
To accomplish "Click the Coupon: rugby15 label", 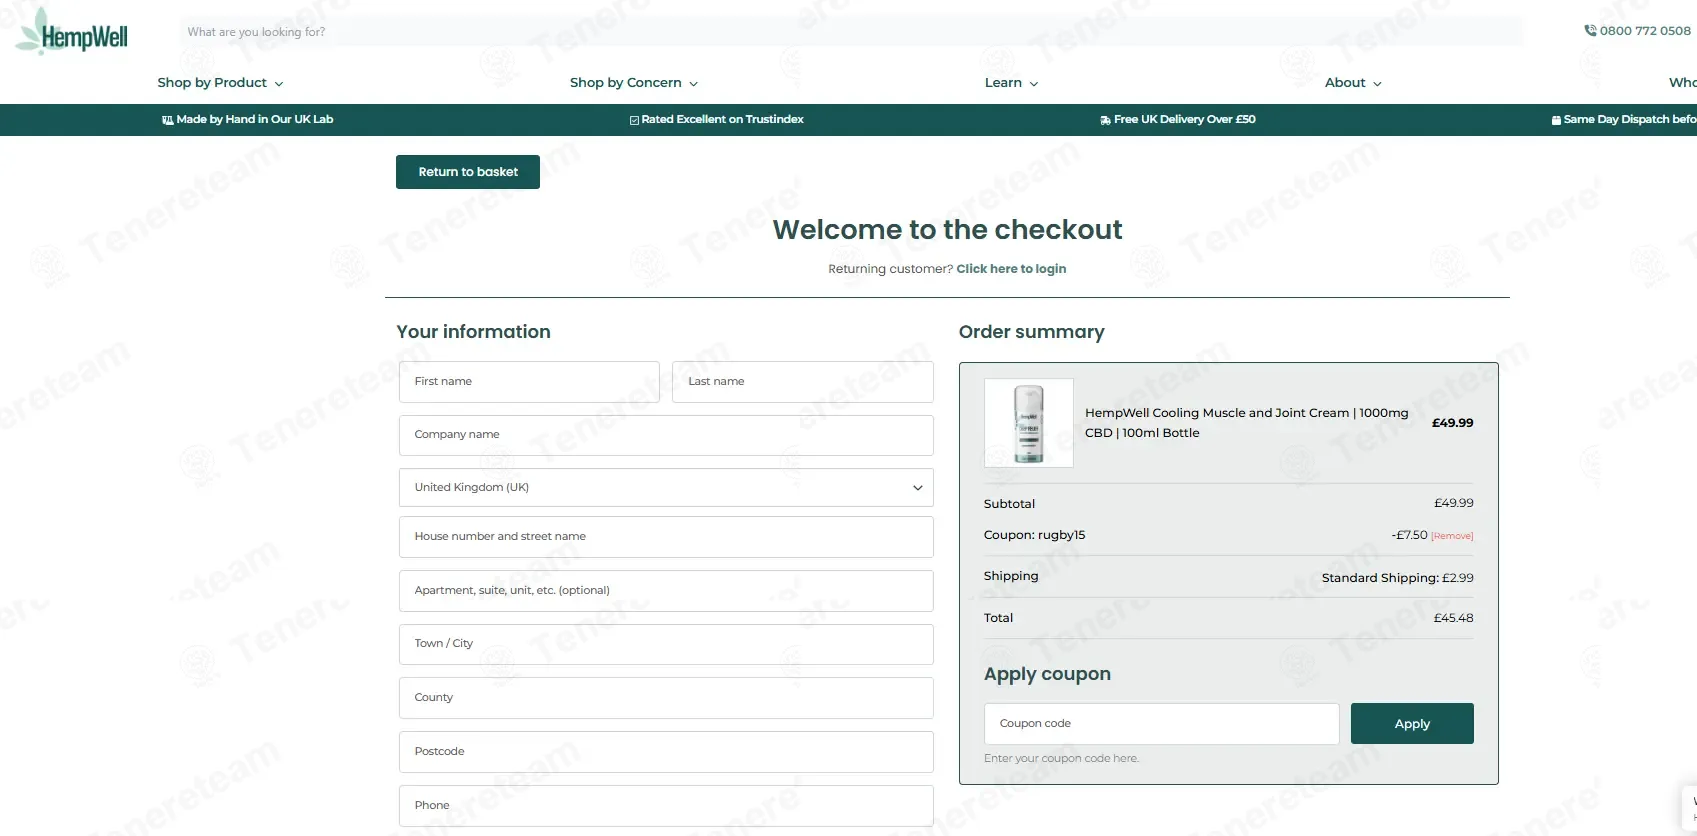I will click(1035, 536).
